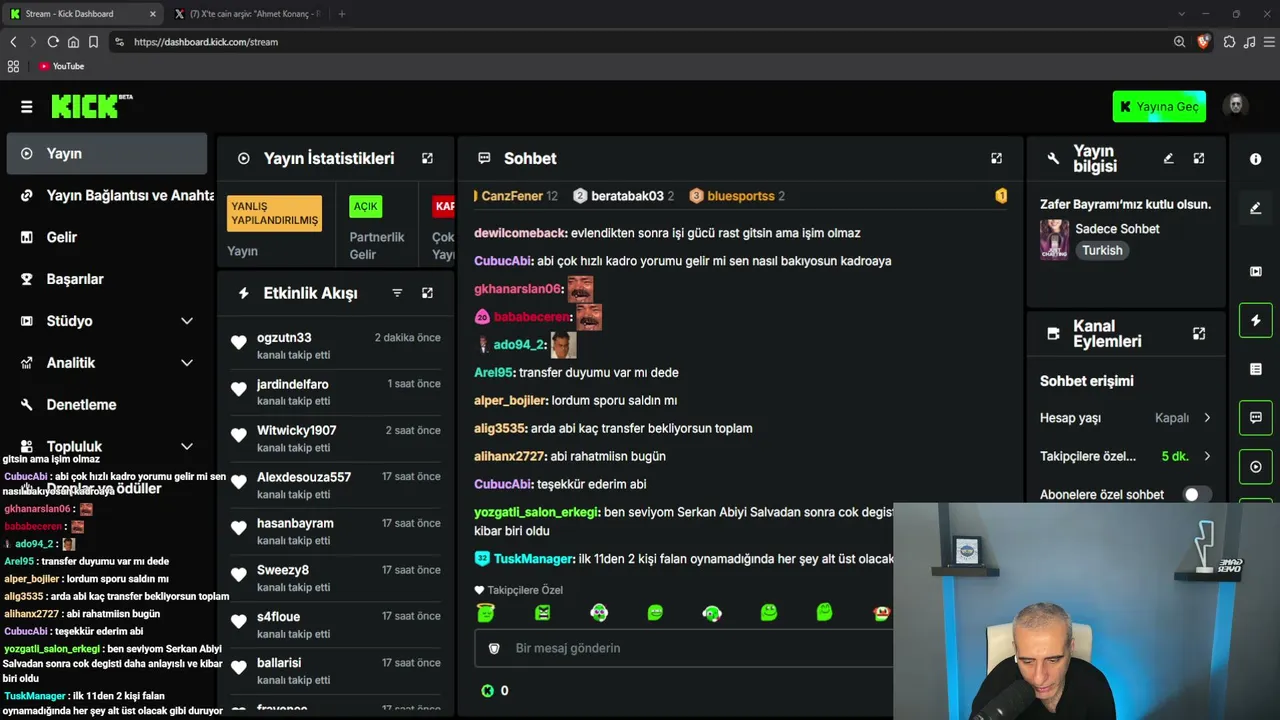1280x720 pixels.
Task: Open a new browser tab
Action: click(x=342, y=14)
